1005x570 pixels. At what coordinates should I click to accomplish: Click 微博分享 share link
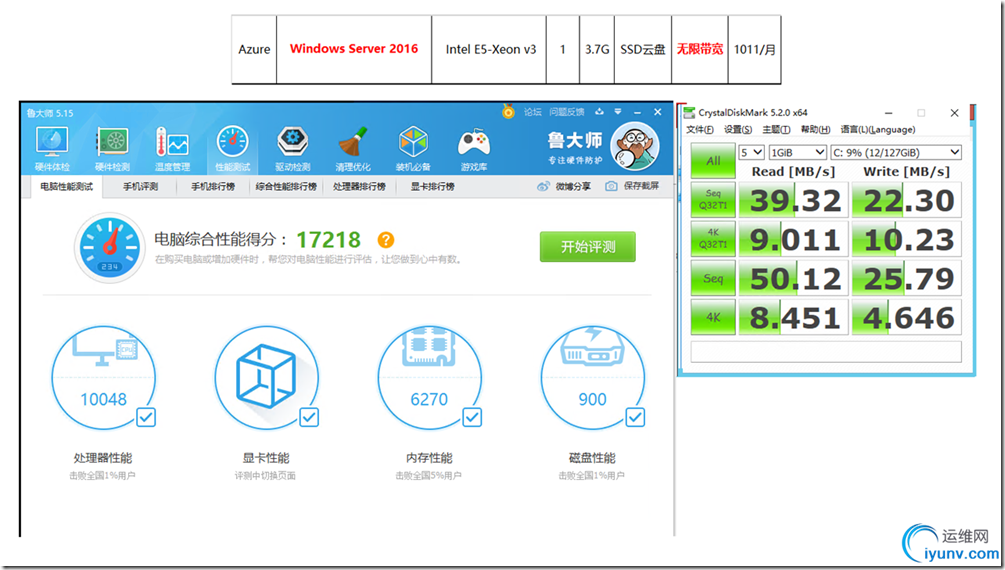click(x=563, y=187)
